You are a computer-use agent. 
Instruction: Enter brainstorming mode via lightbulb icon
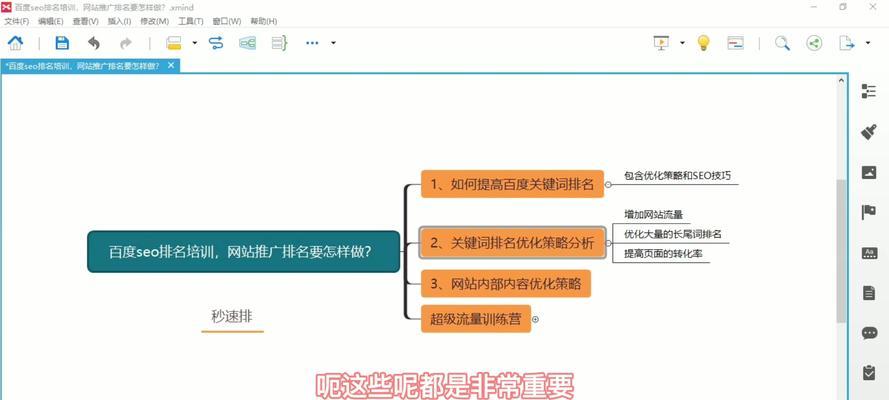coord(703,43)
